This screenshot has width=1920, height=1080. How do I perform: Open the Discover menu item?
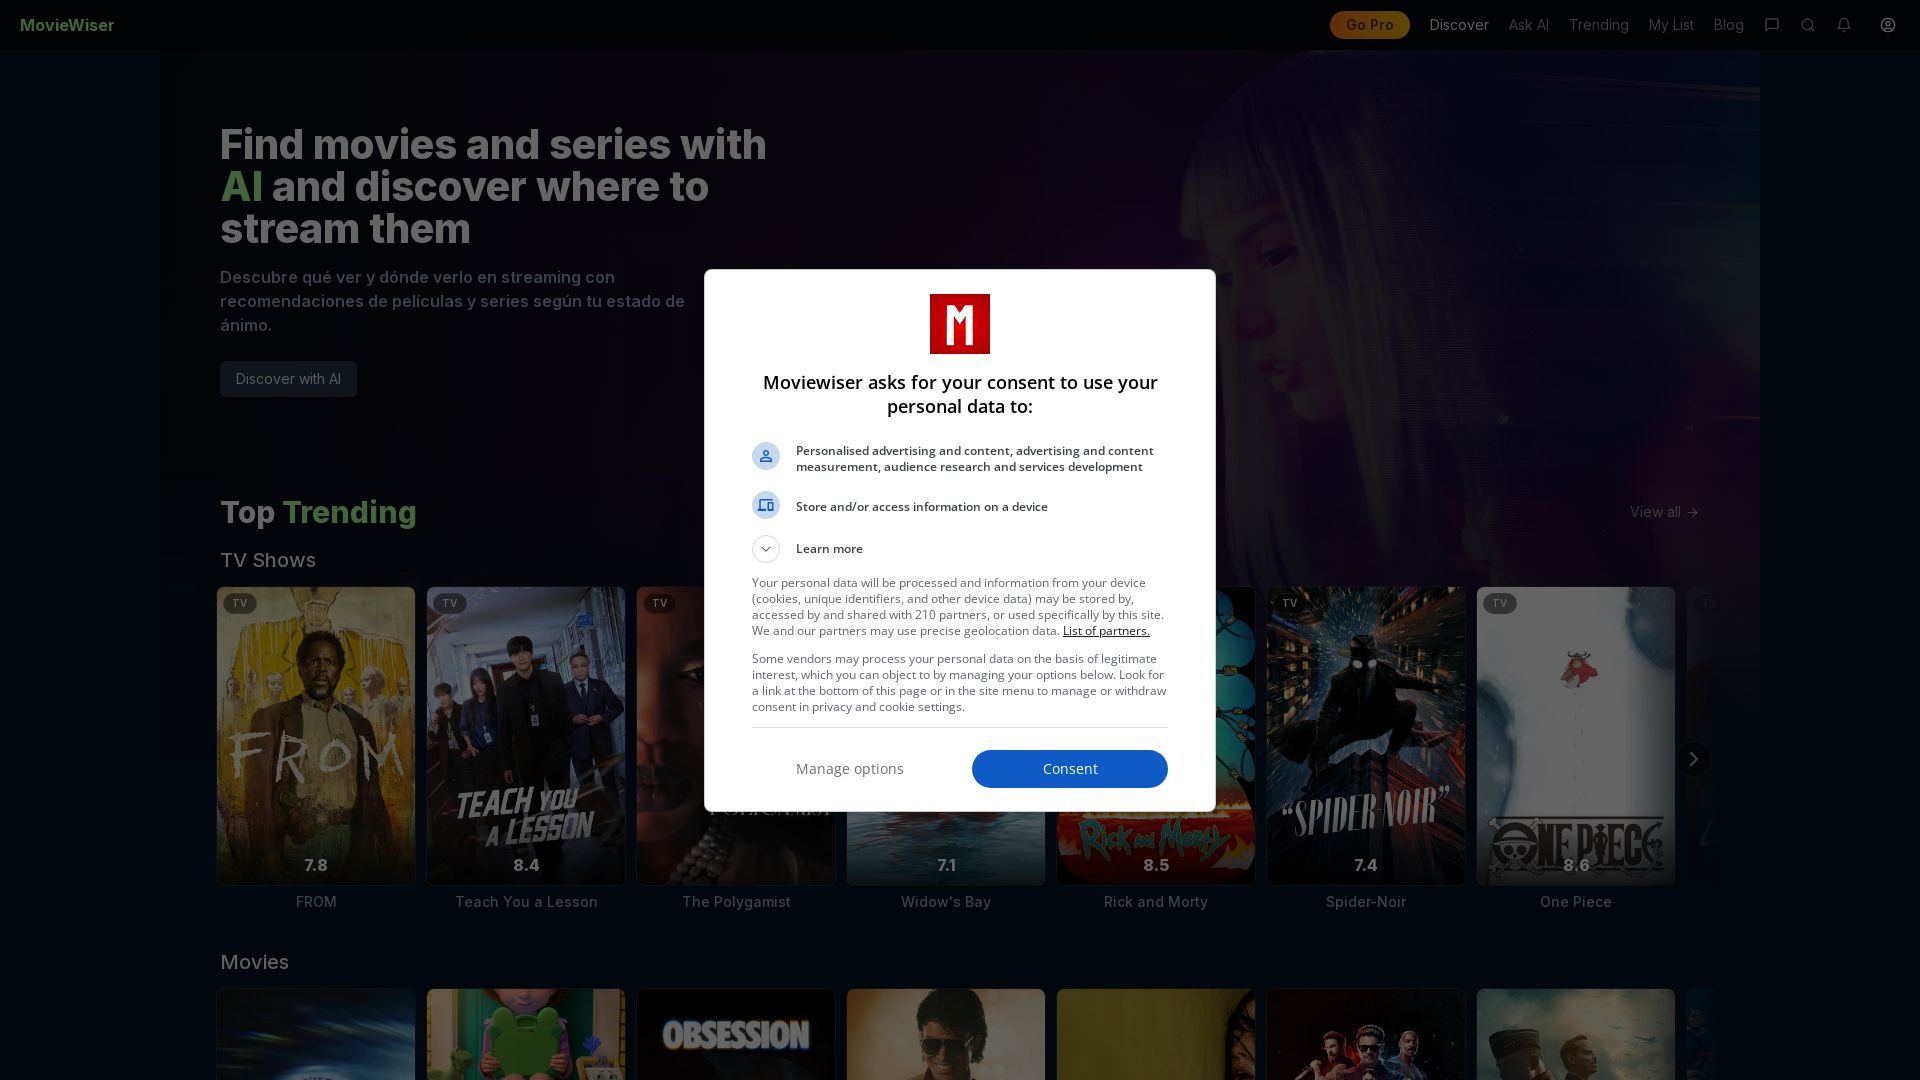point(1459,25)
